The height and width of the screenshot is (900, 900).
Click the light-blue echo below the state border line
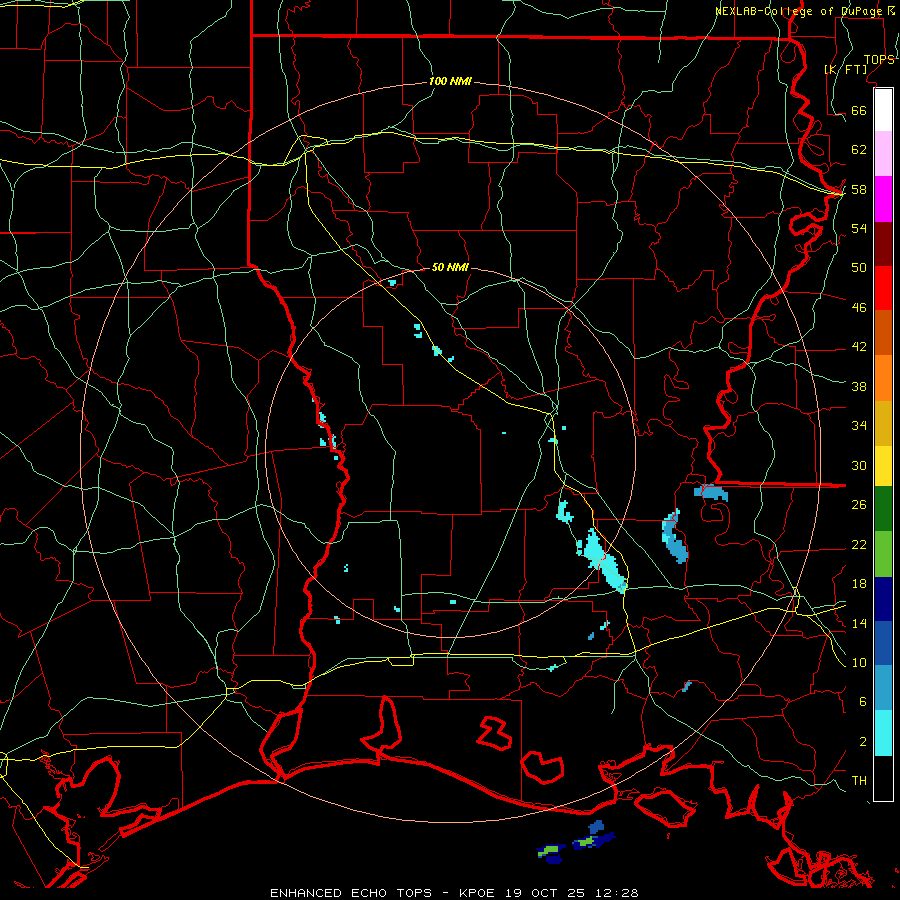pyautogui.click(x=711, y=492)
